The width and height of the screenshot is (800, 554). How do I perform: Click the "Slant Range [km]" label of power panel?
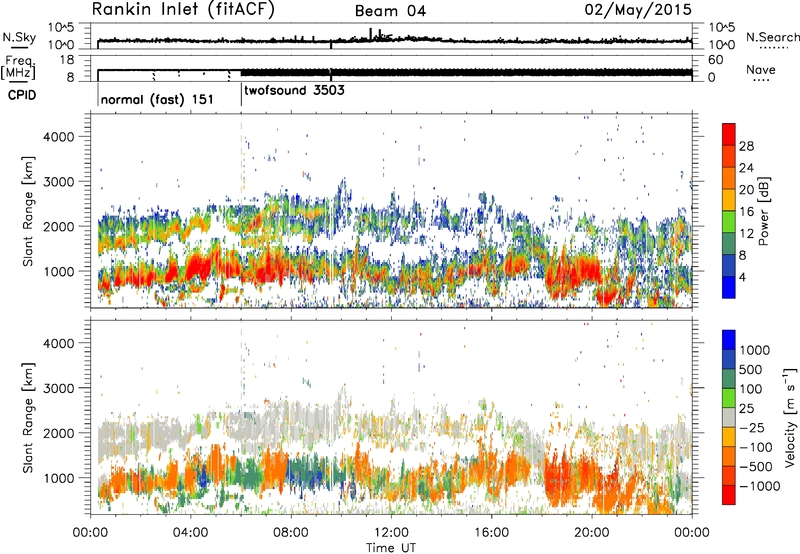click(x=28, y=211)
